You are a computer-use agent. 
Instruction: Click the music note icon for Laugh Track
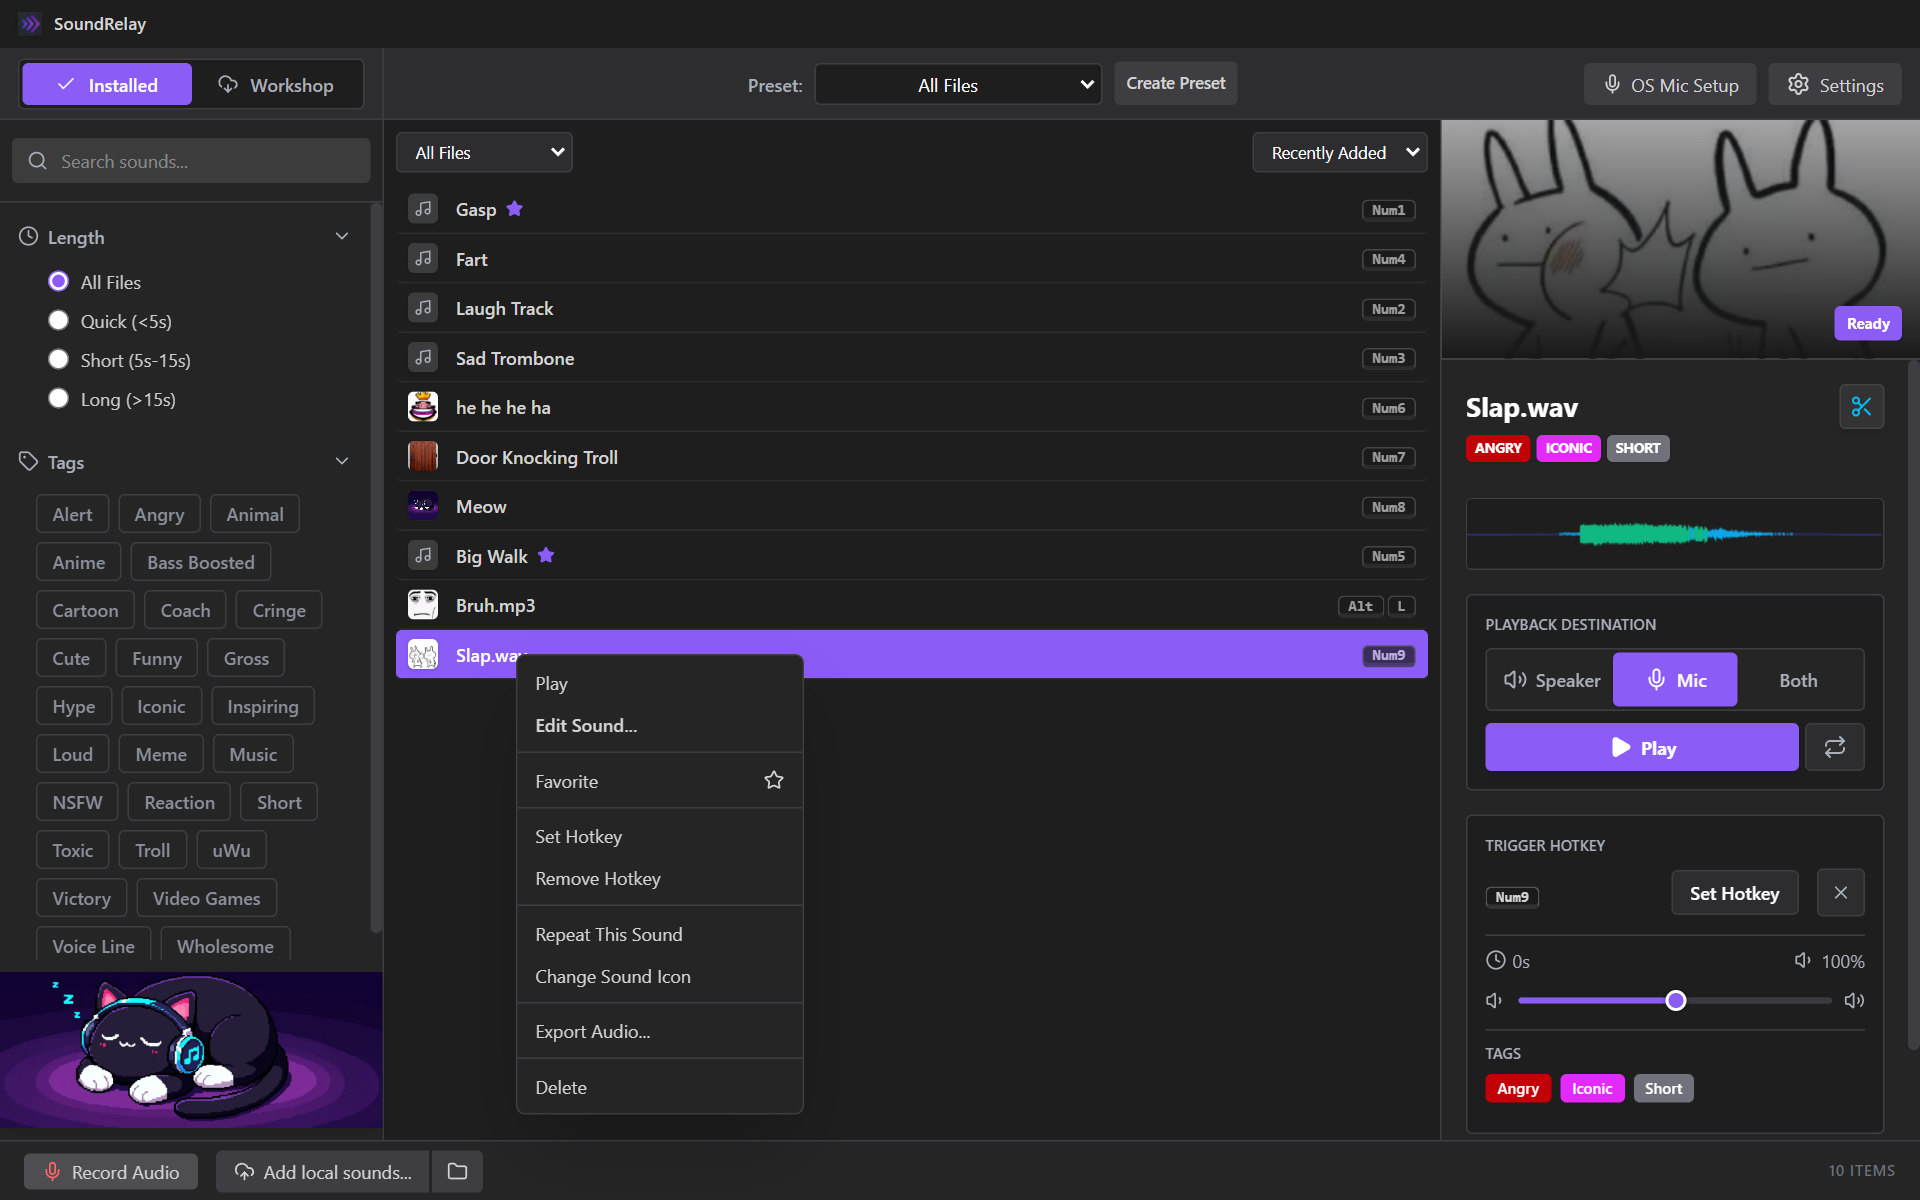(x=423, y=308)
